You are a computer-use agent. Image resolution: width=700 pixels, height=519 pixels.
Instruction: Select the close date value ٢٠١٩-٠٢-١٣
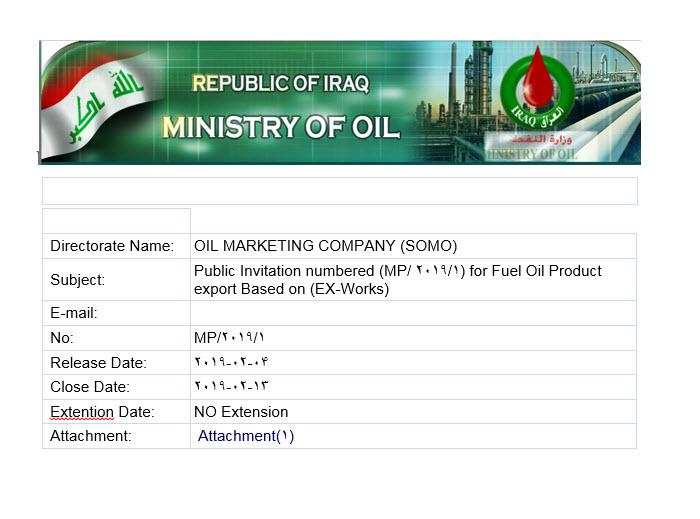231,386
